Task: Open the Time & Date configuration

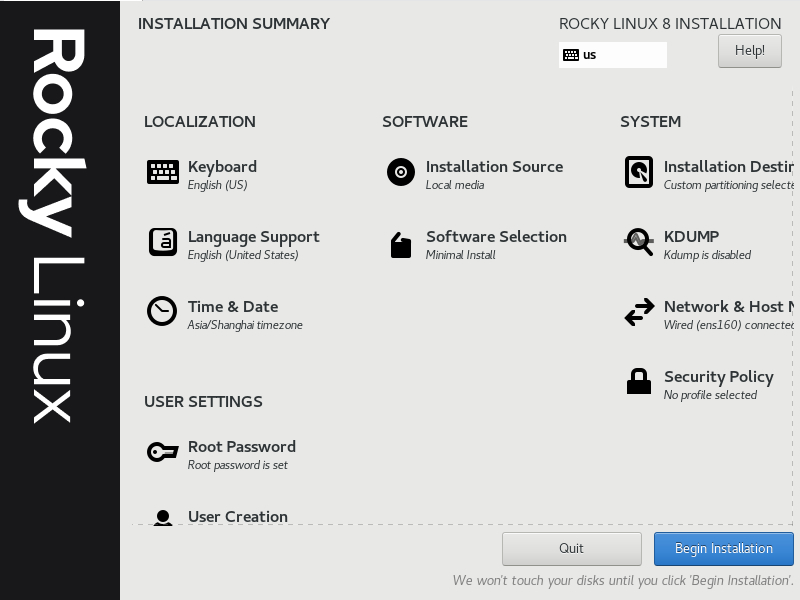Action: [x=233, y=307]
